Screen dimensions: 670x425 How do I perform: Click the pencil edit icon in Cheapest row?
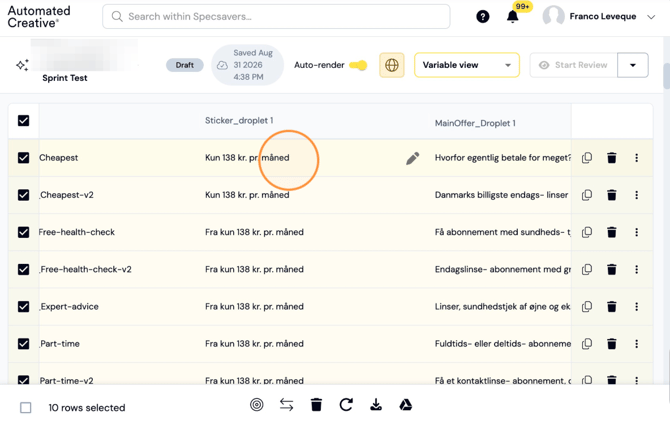[x=412, y=158]
